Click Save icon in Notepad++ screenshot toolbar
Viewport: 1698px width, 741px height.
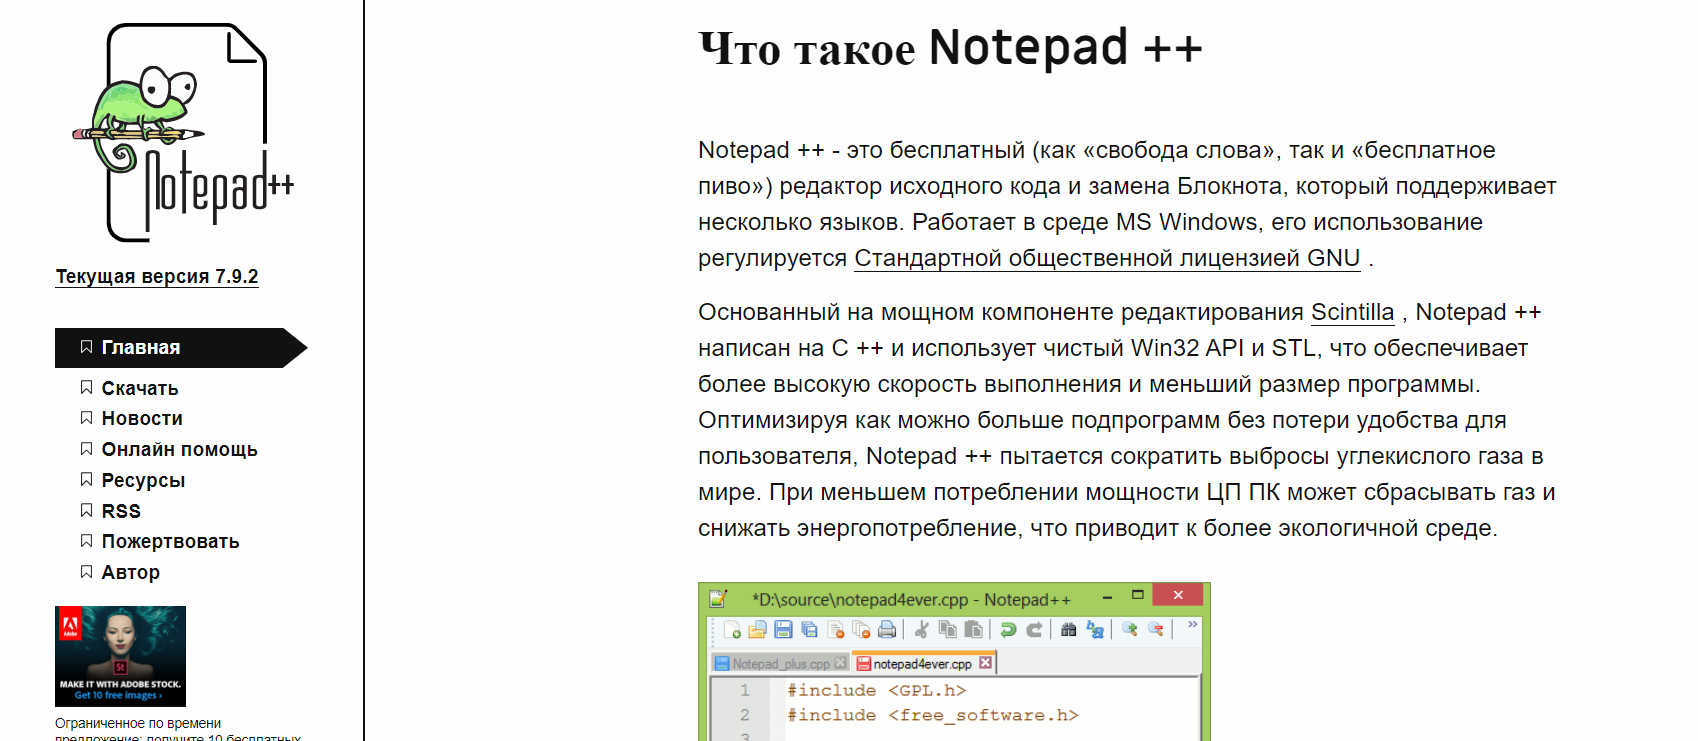pos(783,629)
